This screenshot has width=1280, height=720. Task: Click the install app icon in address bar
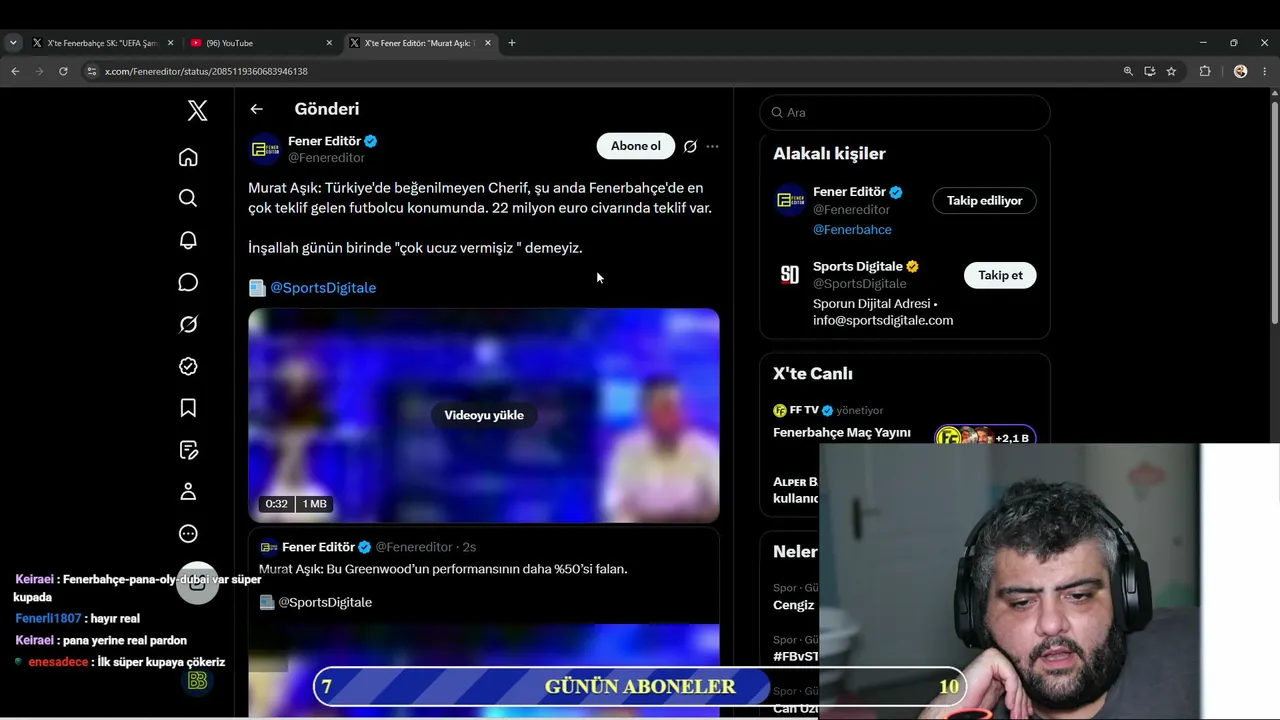point(1150,71)
